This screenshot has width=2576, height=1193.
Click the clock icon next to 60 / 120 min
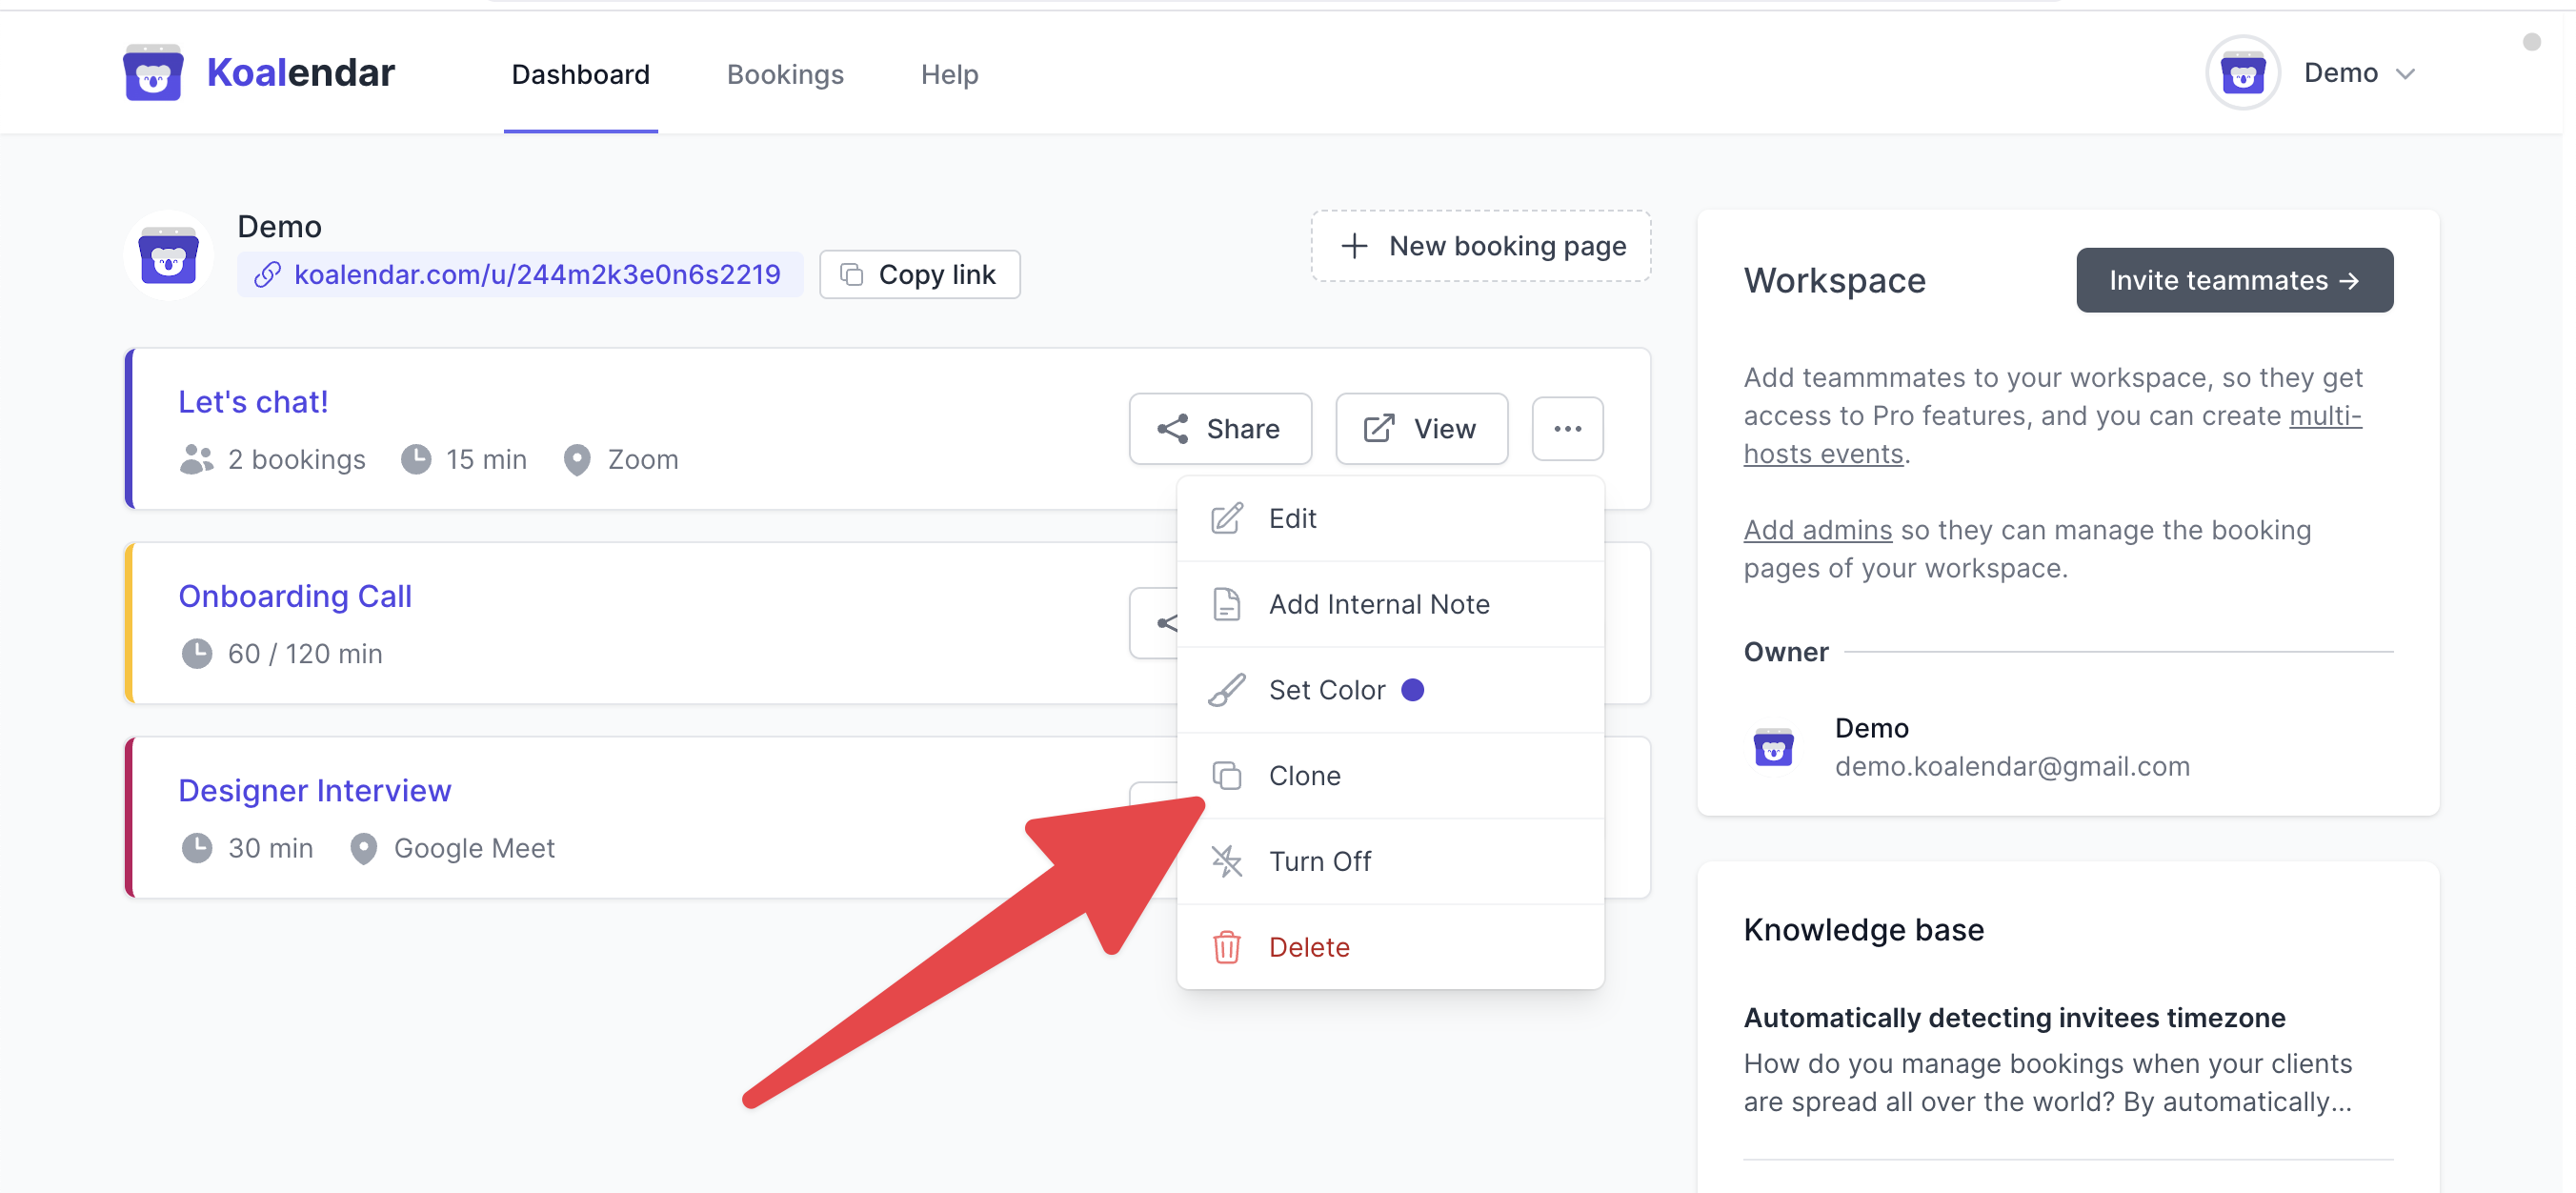197,654
